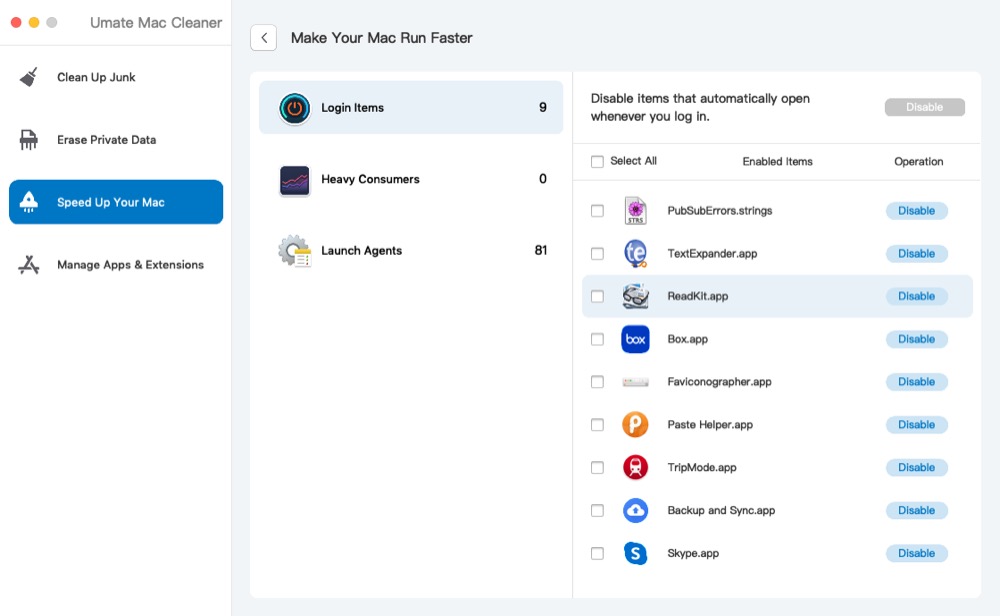
Task: Click the Login Items power icon
Action: pyautogui.click(x=294, y=108)
